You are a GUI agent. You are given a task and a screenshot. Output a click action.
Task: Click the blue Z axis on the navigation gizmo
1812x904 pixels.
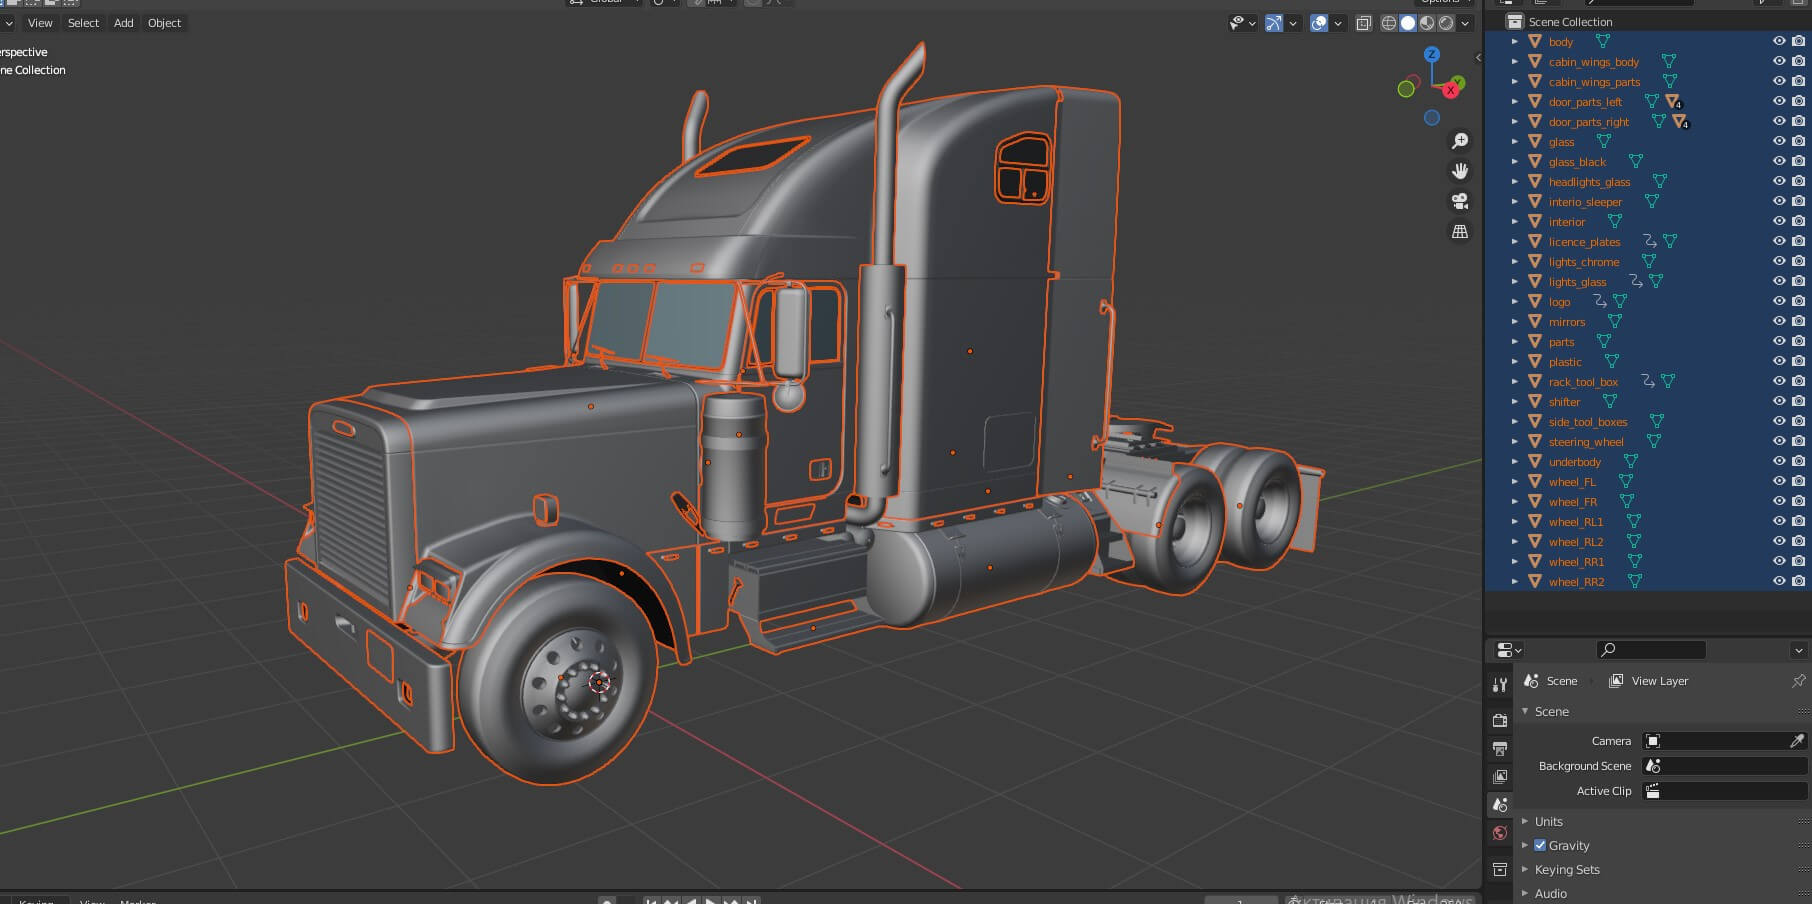click(x=1432, y=54)
